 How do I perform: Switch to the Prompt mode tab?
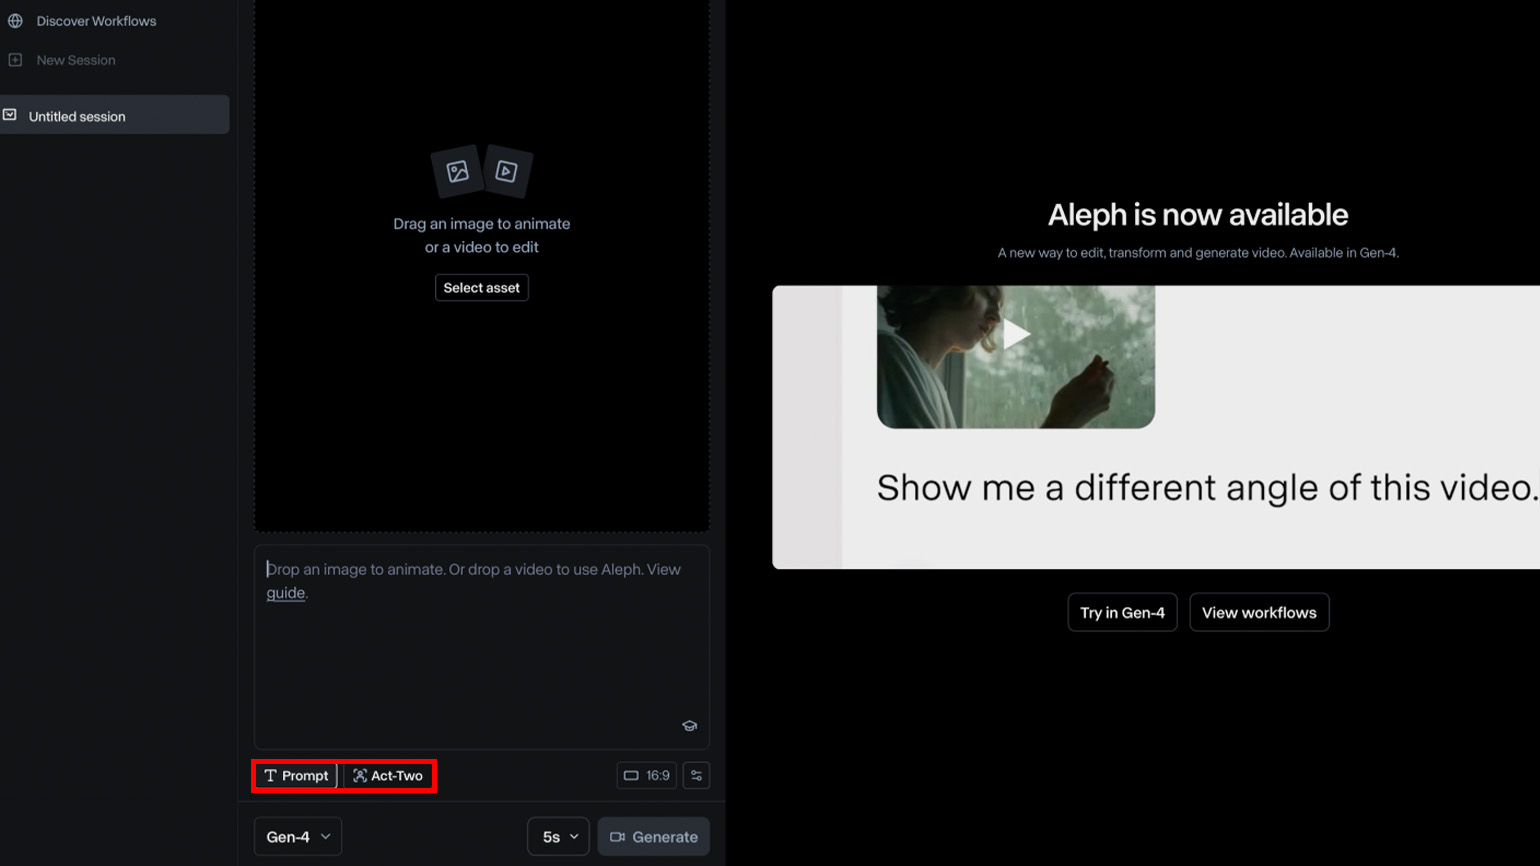click(x=296, y=776)
